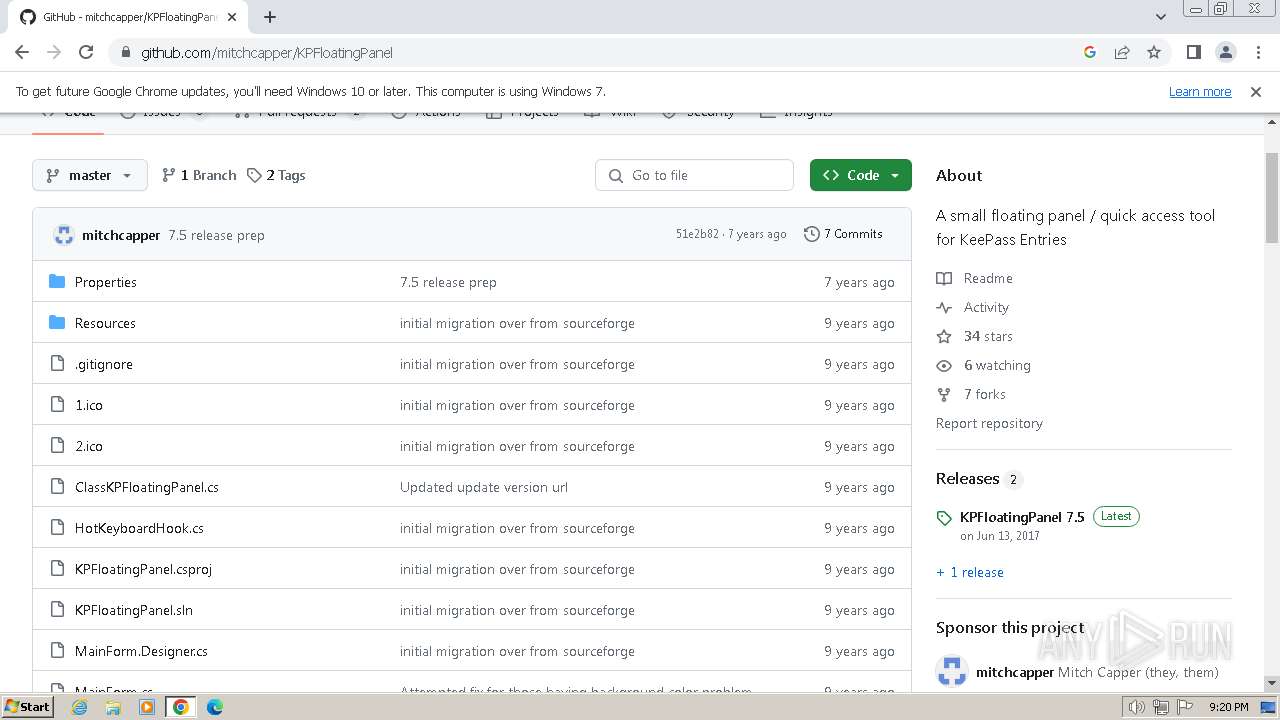Open the Windows Start menu
1280x720 pixels.
pyautogui.click(x=27, y=706)
